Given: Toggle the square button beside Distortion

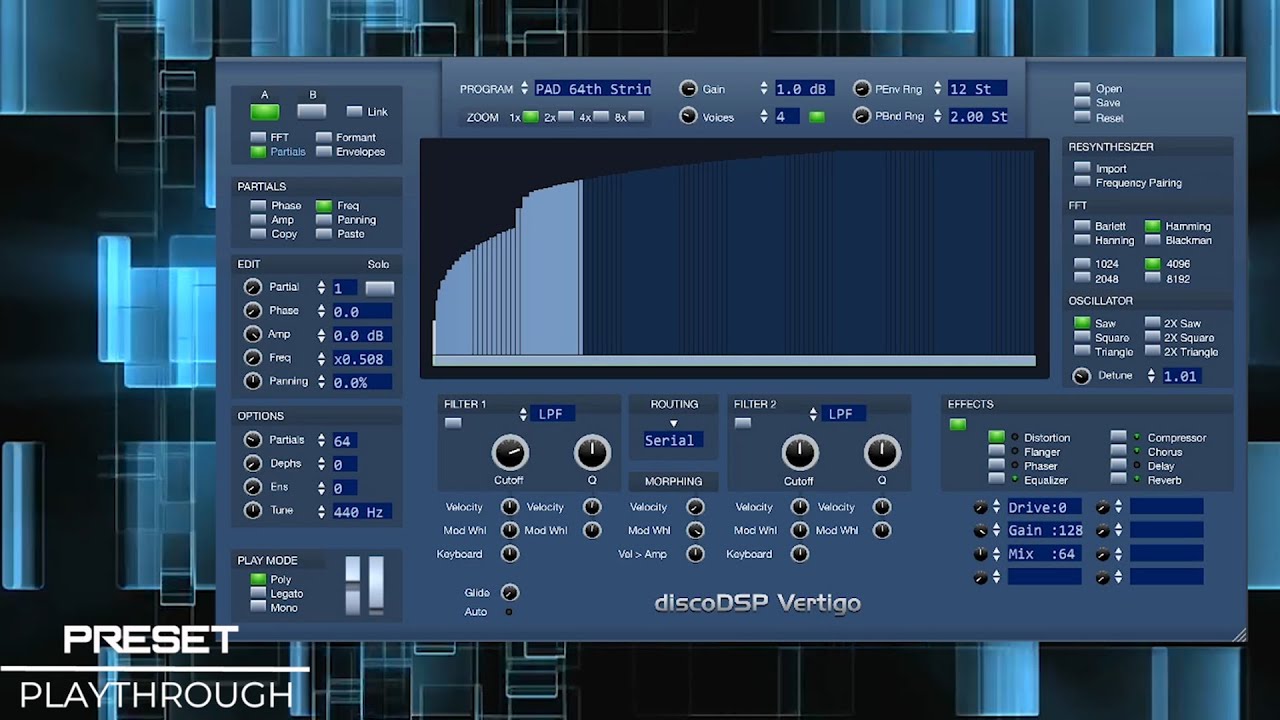Looking at the screenshot, I should pyautogui.click(x=997, y=437).
